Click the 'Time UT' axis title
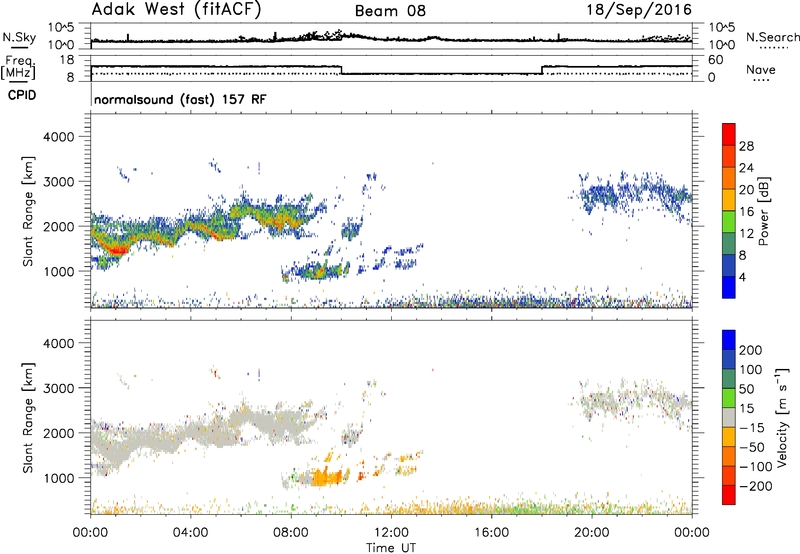 tap(391, 548)
